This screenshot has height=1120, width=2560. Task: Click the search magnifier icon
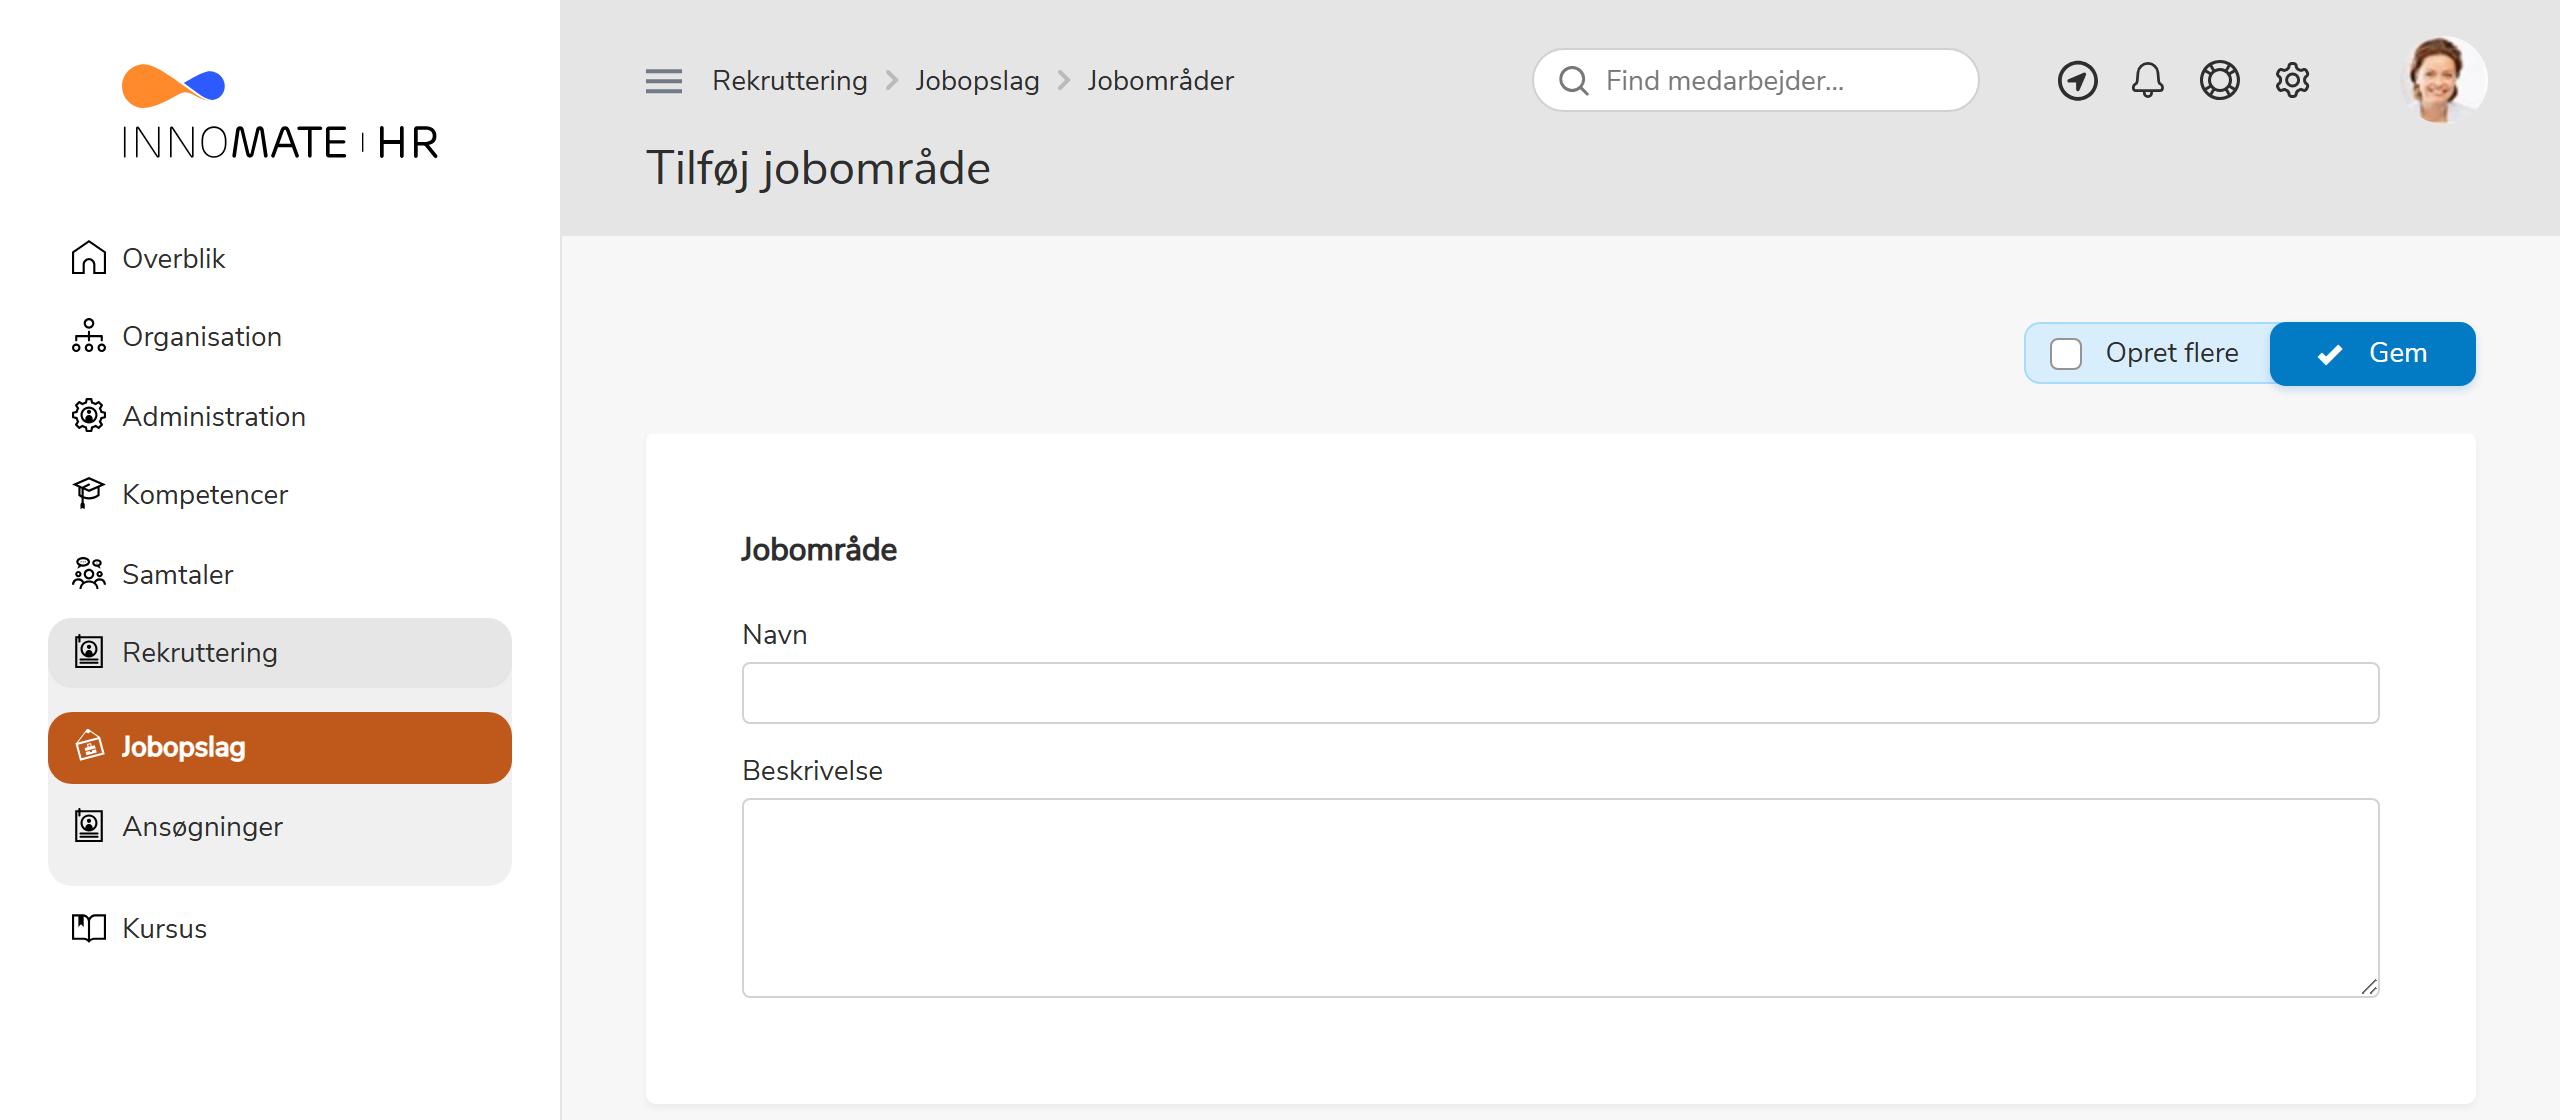click(x=1573, y=81)
